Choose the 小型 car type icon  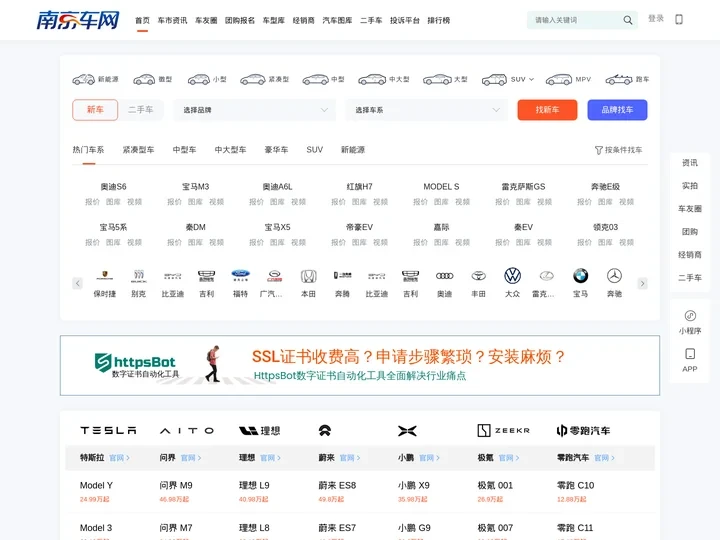point(199,79)
